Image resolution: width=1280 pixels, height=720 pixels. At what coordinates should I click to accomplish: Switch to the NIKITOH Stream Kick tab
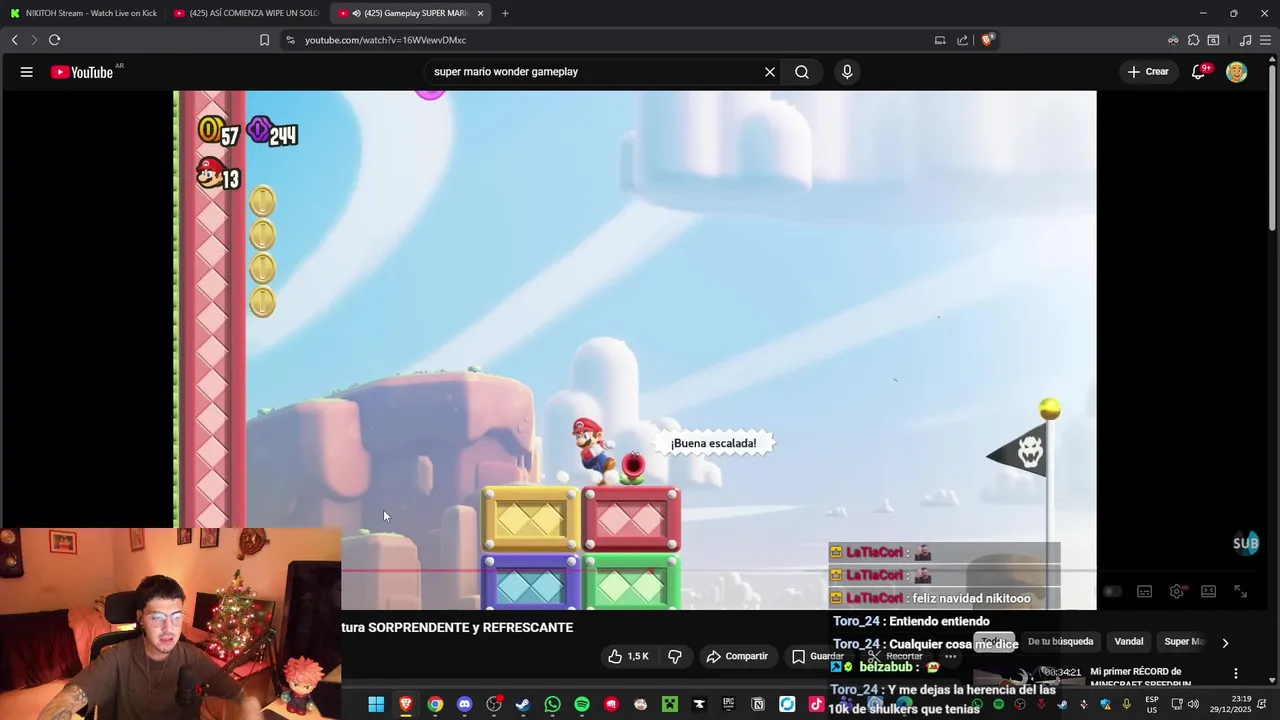coord(83,13)
